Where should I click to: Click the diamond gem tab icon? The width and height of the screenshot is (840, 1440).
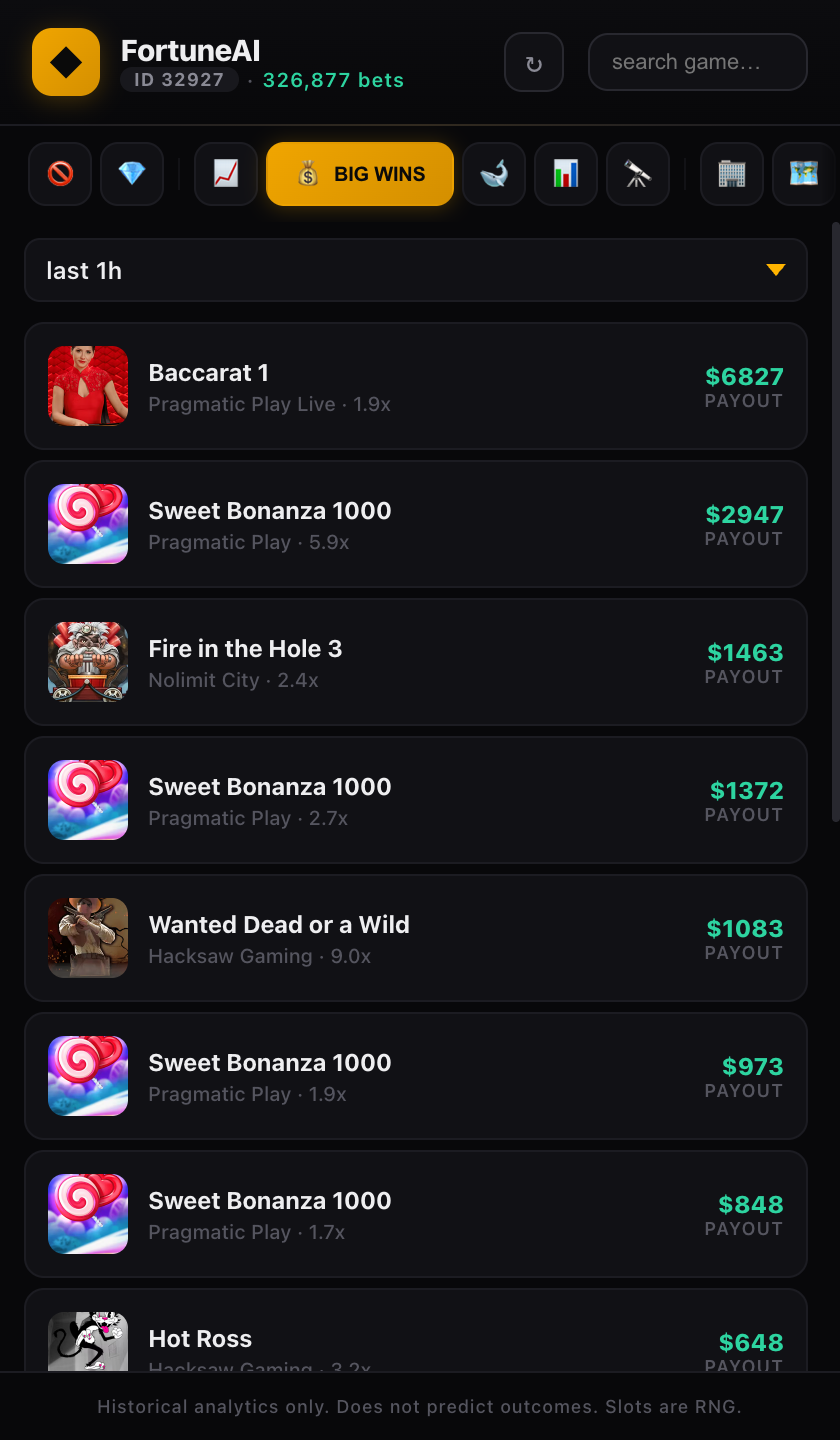tap(132, 174)
